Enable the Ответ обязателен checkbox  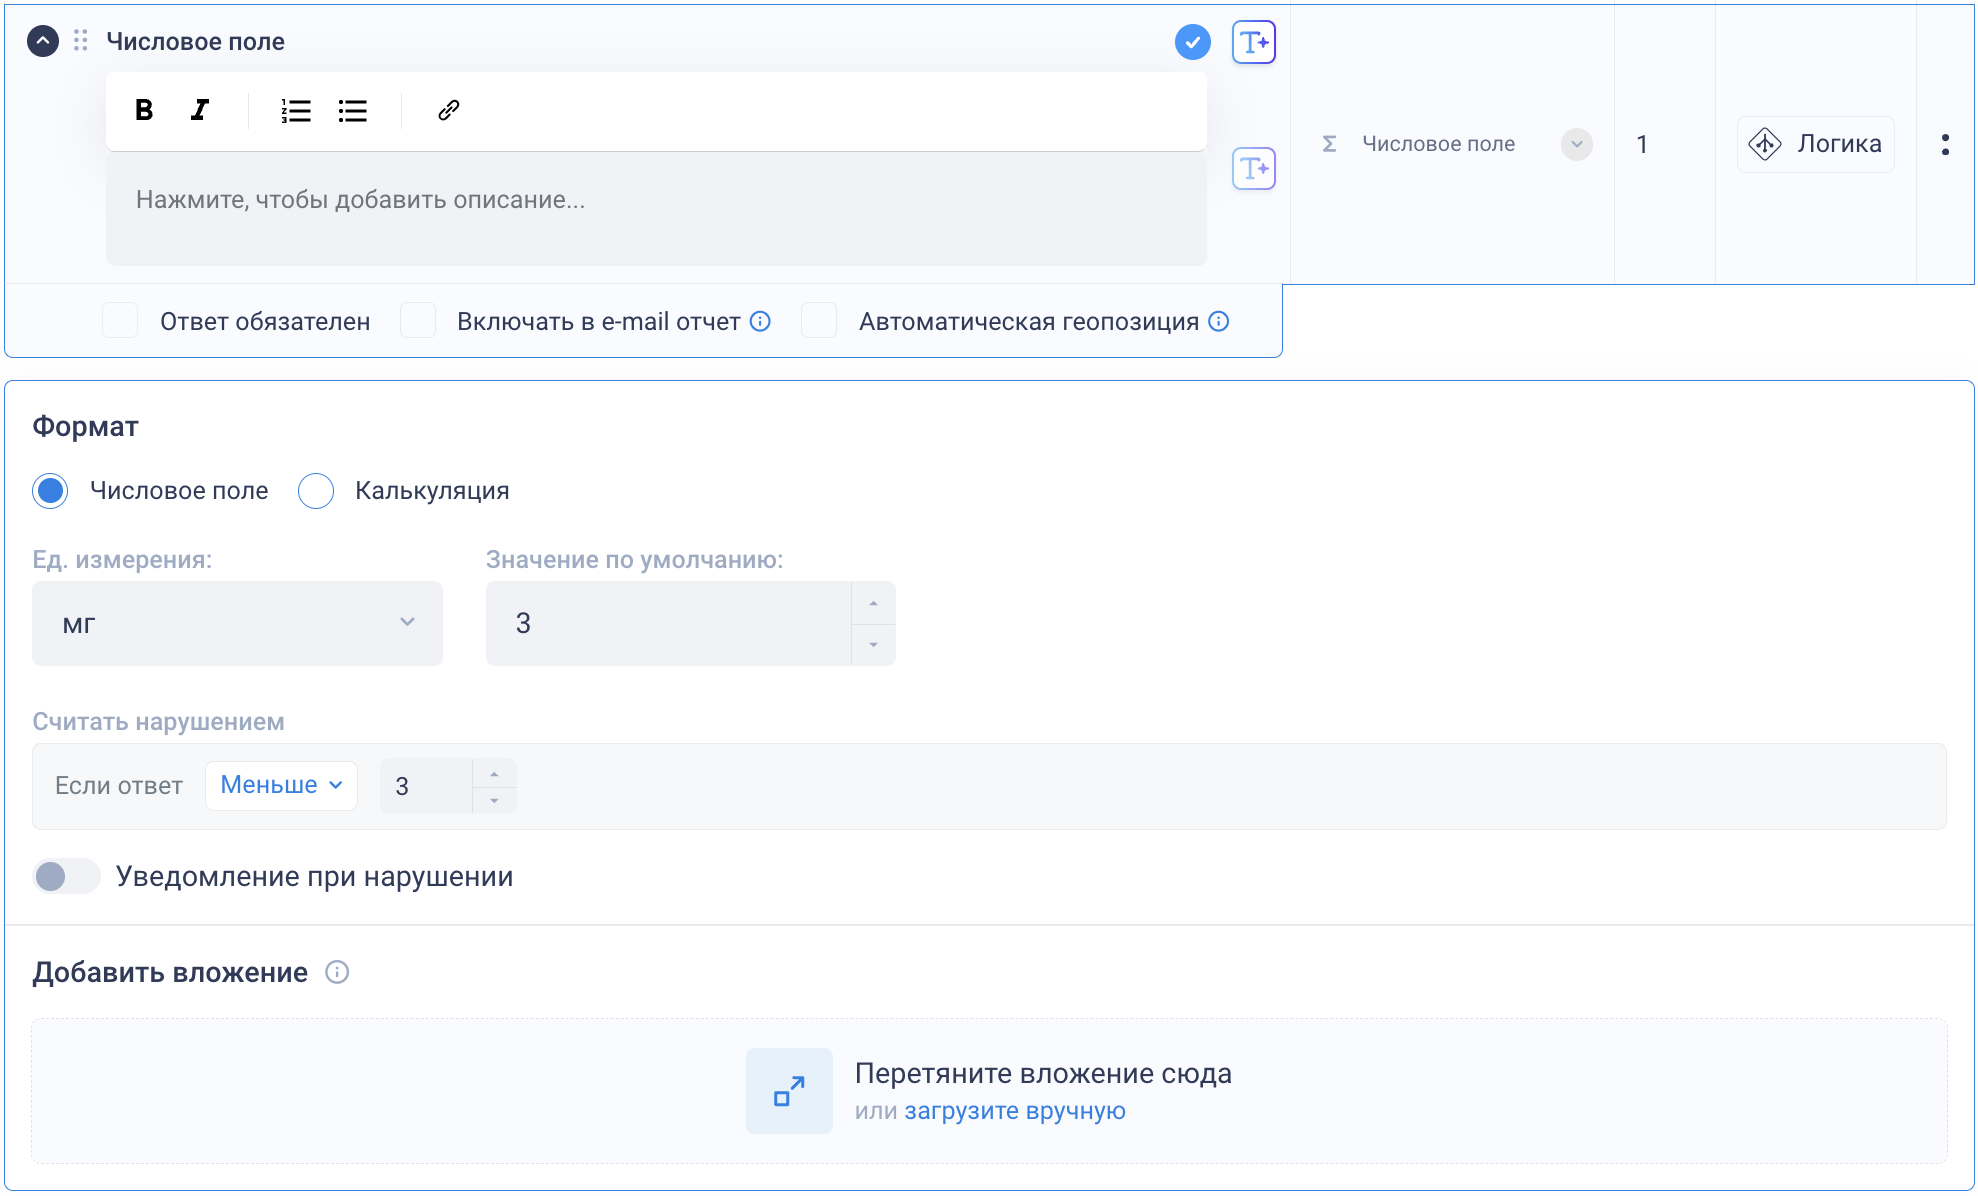point(120,321)
